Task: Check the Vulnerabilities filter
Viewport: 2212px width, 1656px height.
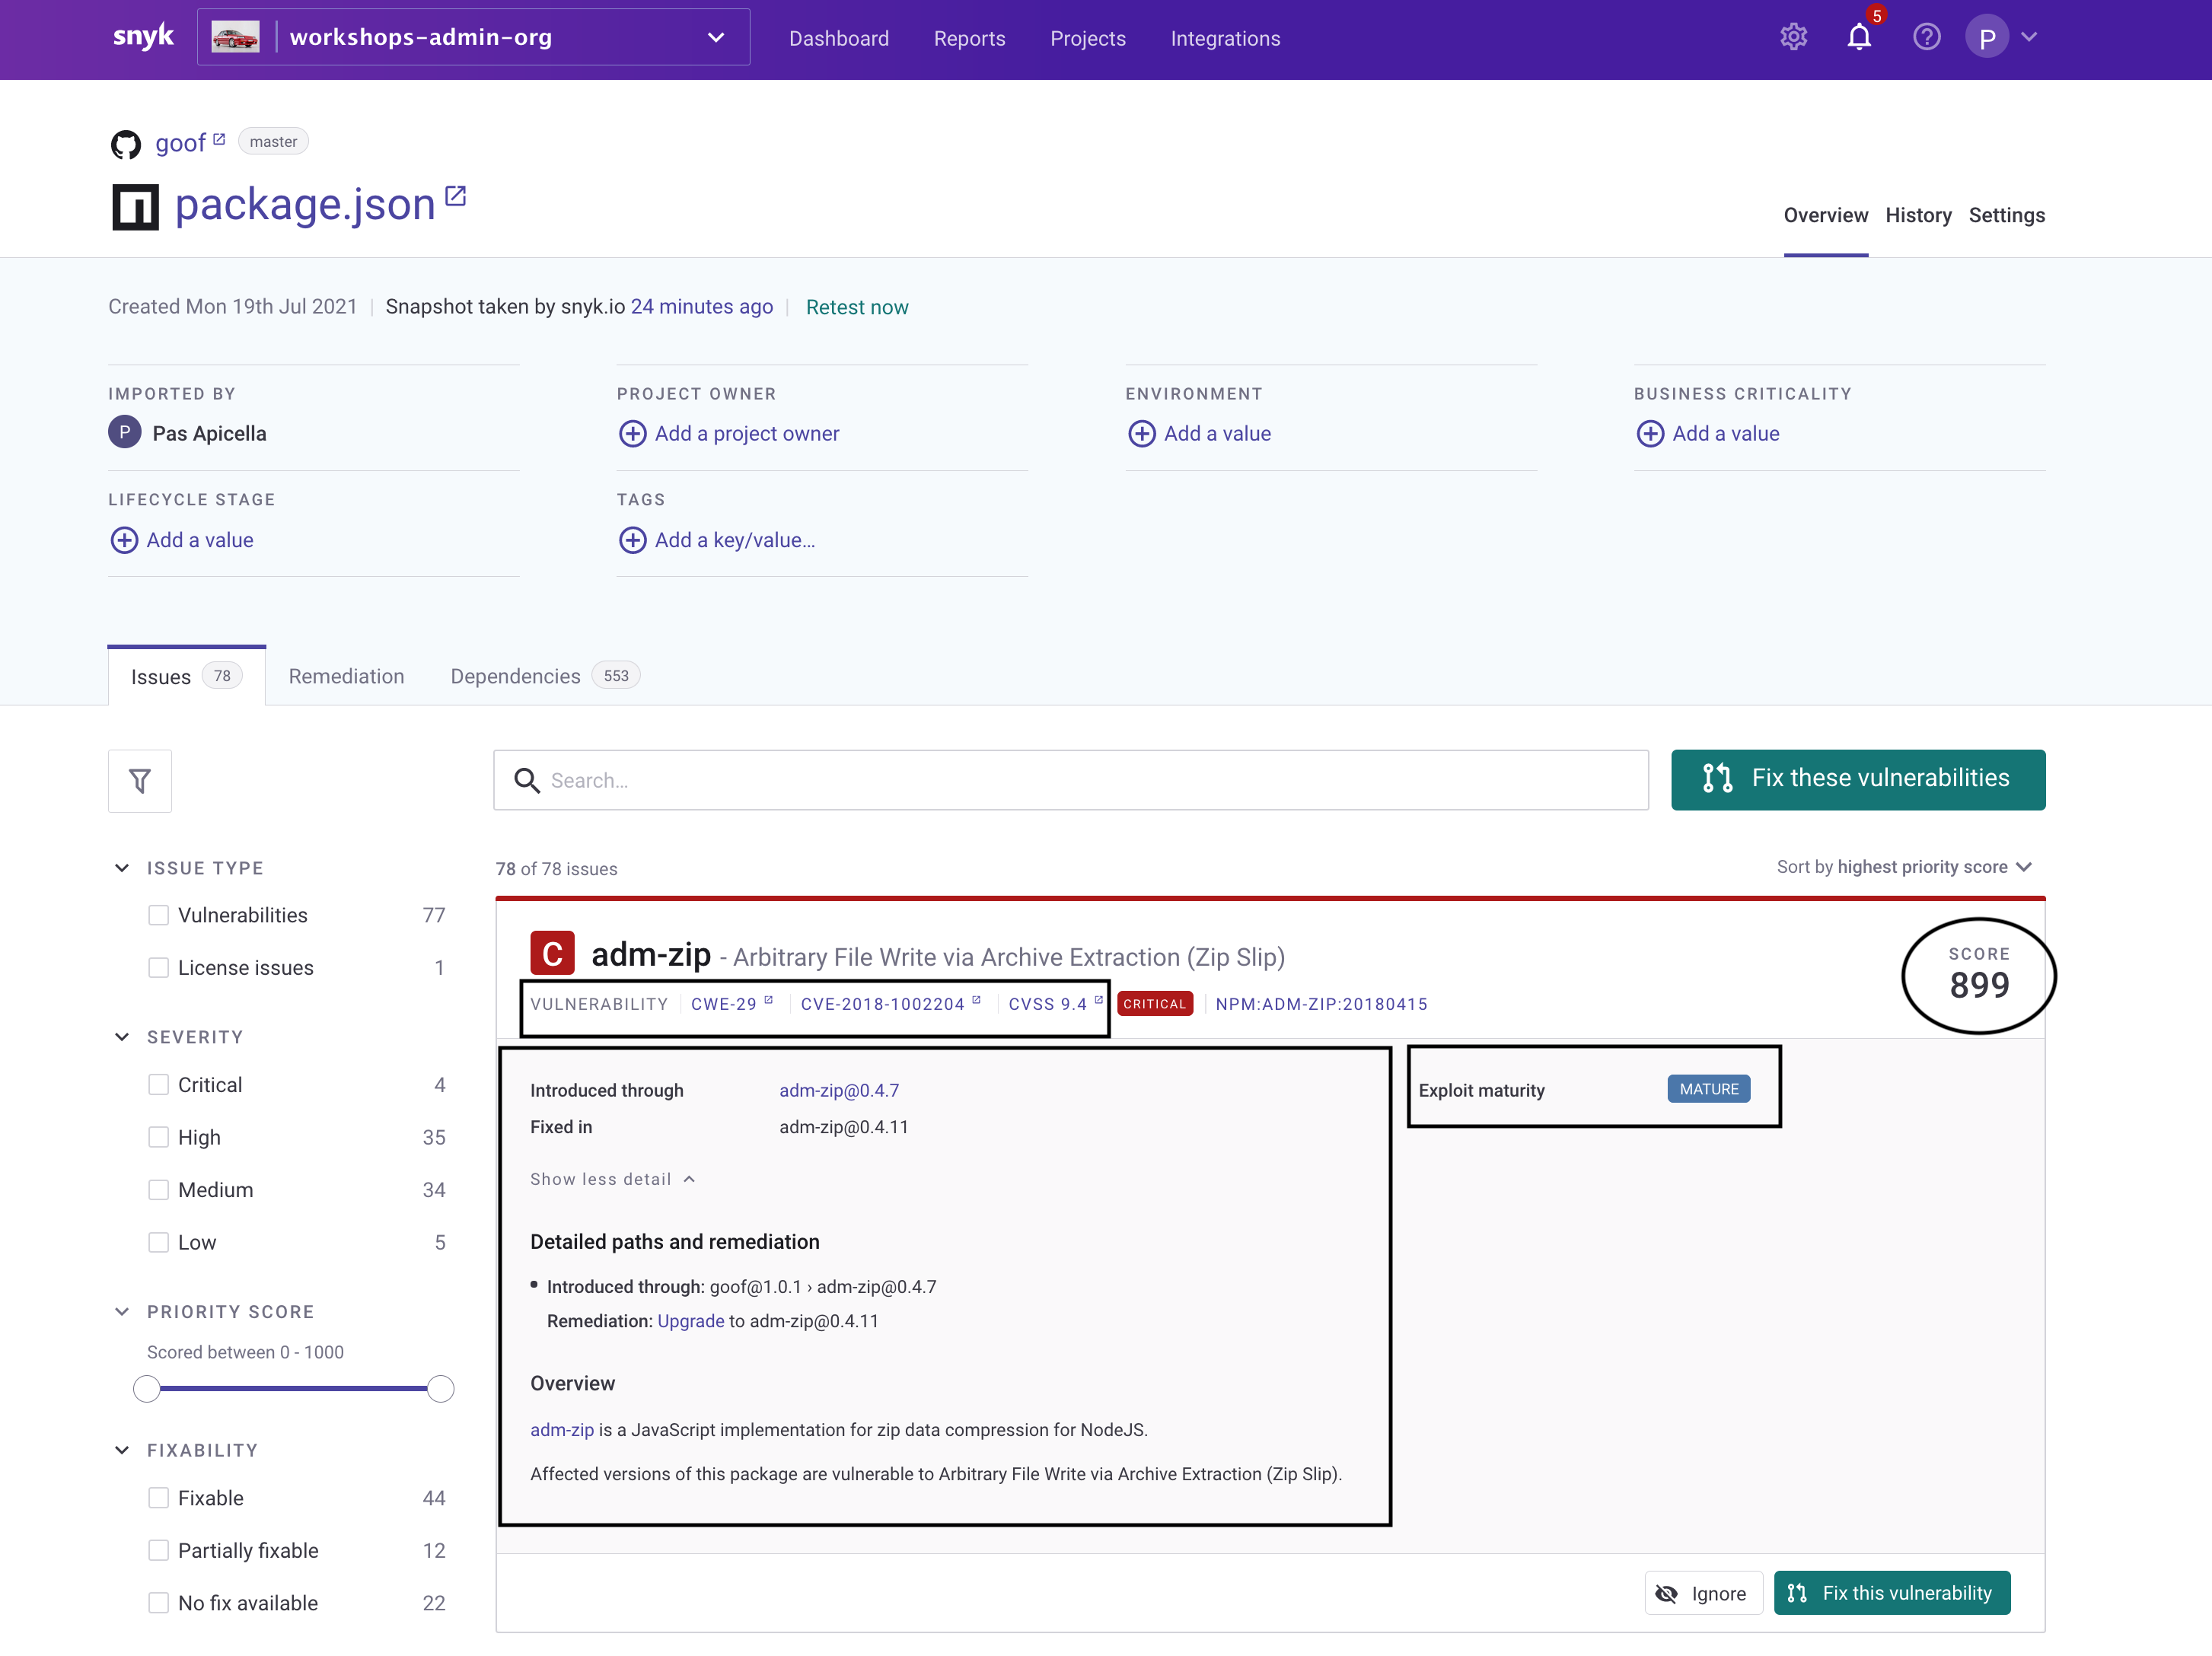Action: tap(158, 915)
